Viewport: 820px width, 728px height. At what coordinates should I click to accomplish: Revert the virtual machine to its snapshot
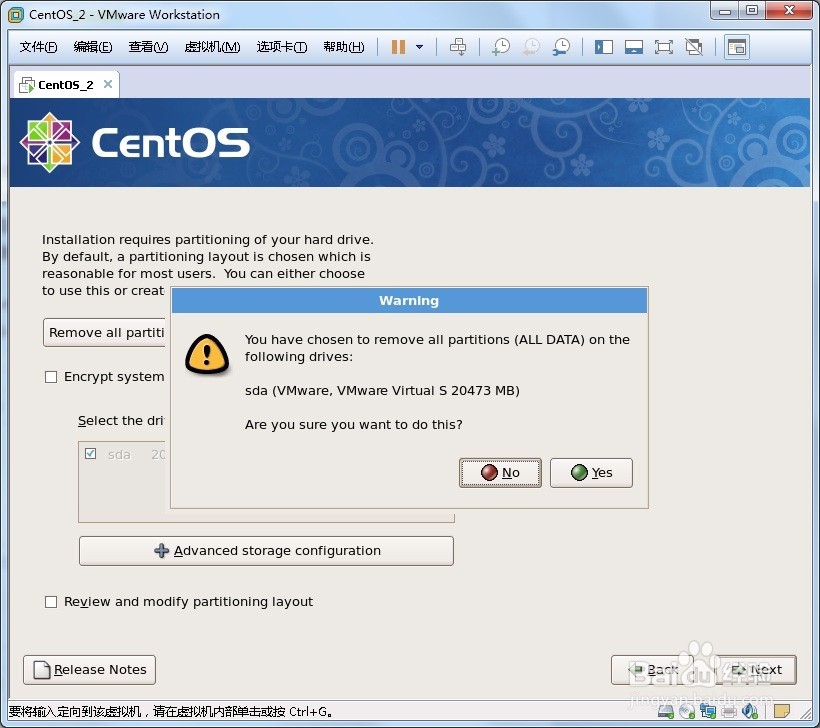pyautogui.click(x=531, y=47)
